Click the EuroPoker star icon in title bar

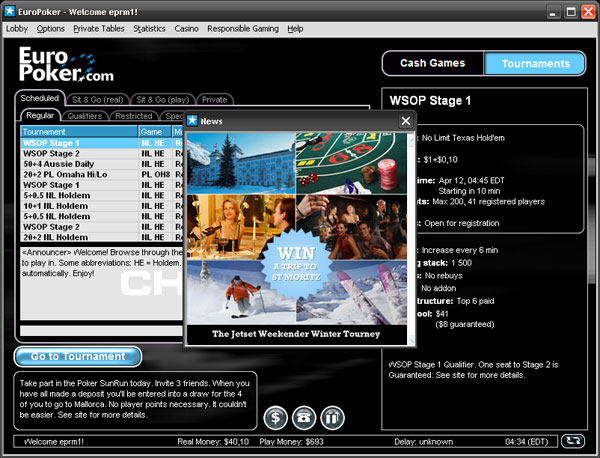tap(9, 11)
